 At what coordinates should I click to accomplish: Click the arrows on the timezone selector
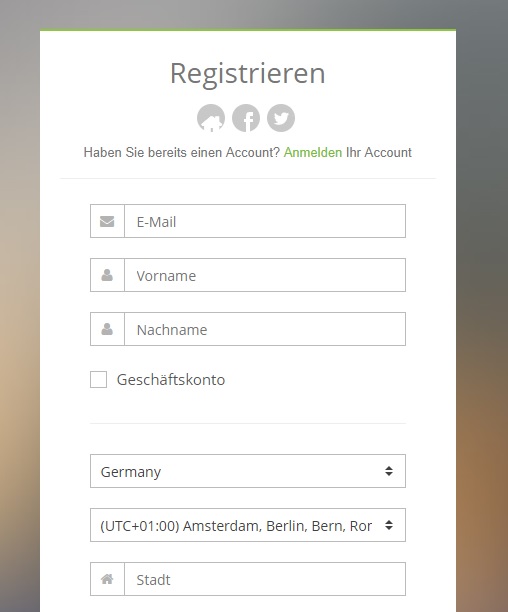[x=389, y=525]
